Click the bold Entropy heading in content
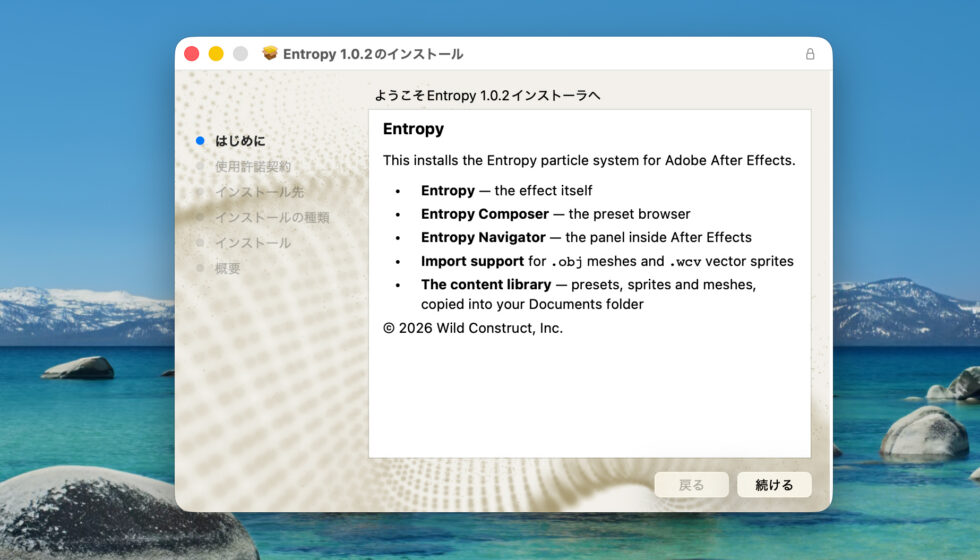Image resolution: width=980 pixels, height=560 pixels. (413, 129)
